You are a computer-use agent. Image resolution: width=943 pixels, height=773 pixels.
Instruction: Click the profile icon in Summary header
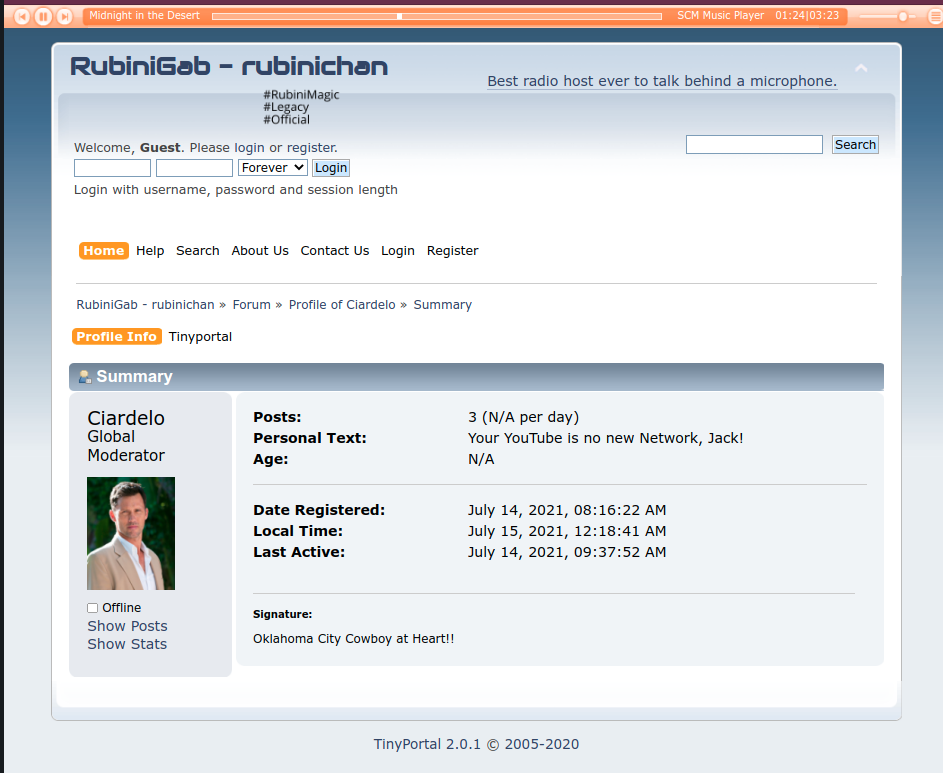tap(85, 377)
